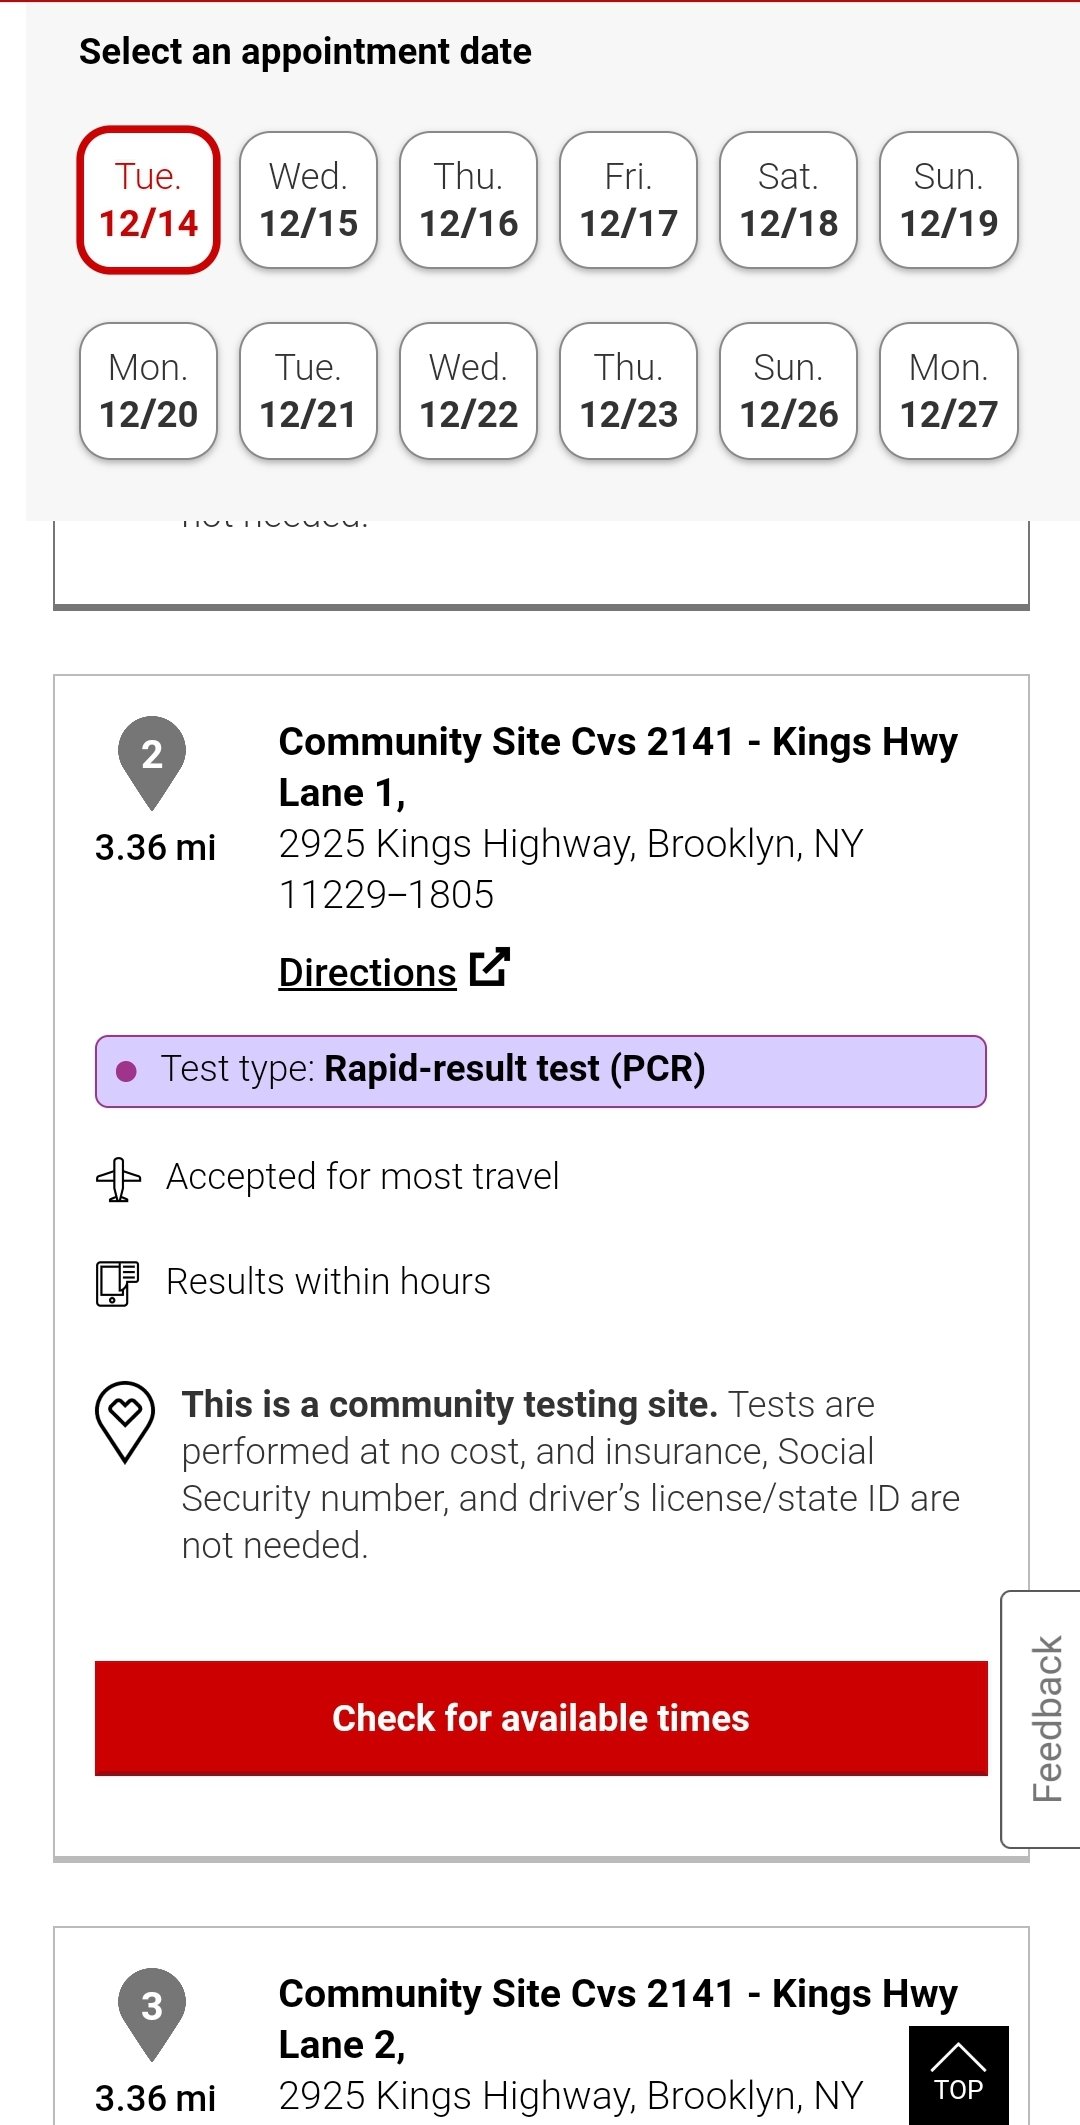Image resolution: width=1080 pixels, height=2125 pixels.
Task: Tap the location pin marker number 2
Action: [x=152, y=762]
